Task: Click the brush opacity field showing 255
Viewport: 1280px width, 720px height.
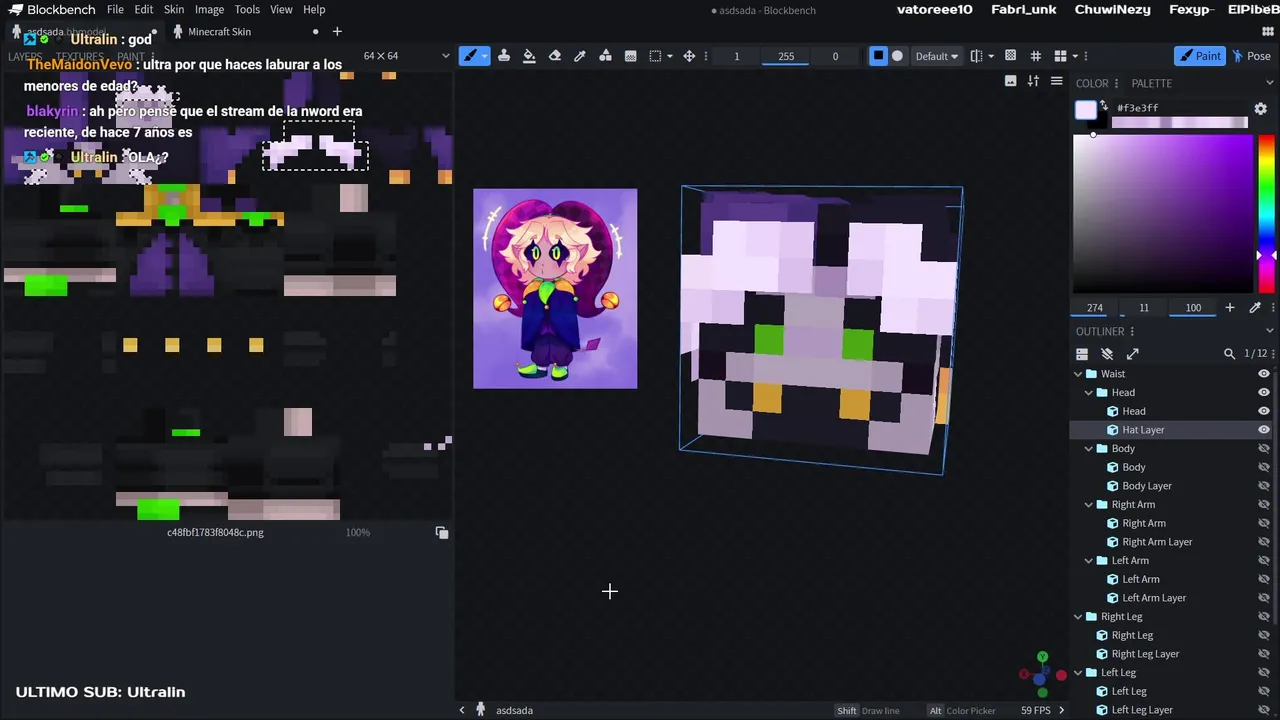Action: [x=786, y=56]
